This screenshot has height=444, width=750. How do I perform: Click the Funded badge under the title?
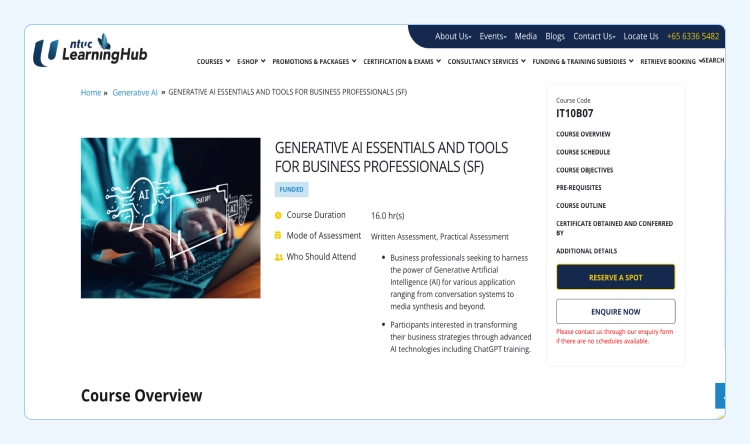[291, 189]
